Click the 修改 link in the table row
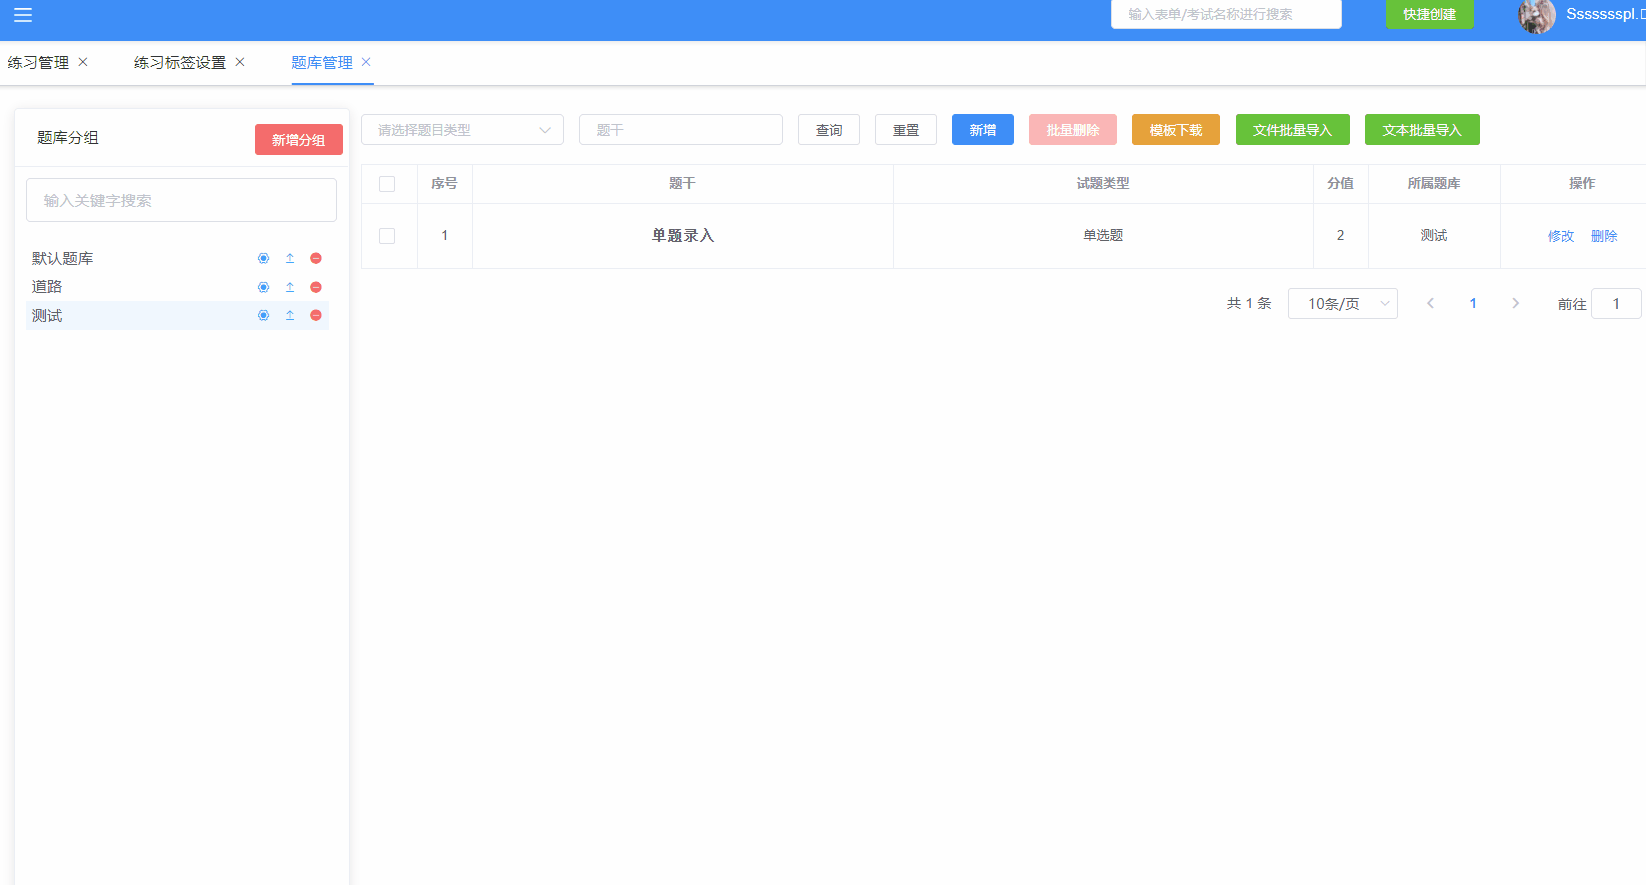 pyautogui.click(x=1561, y=236)
